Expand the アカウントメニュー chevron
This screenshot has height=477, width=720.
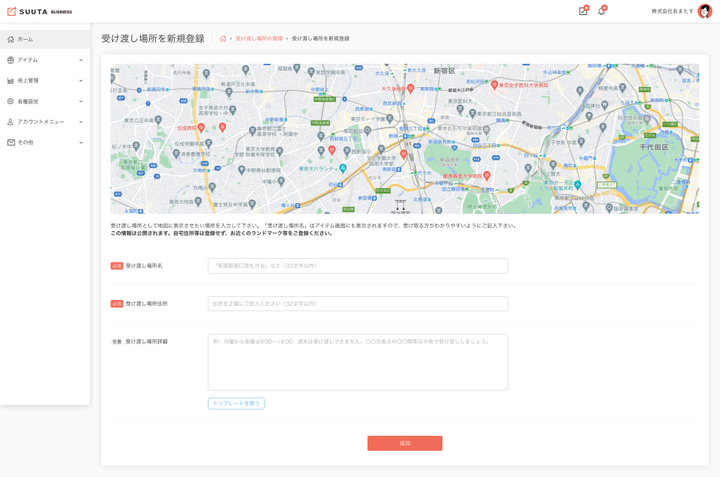click(81, 122)
